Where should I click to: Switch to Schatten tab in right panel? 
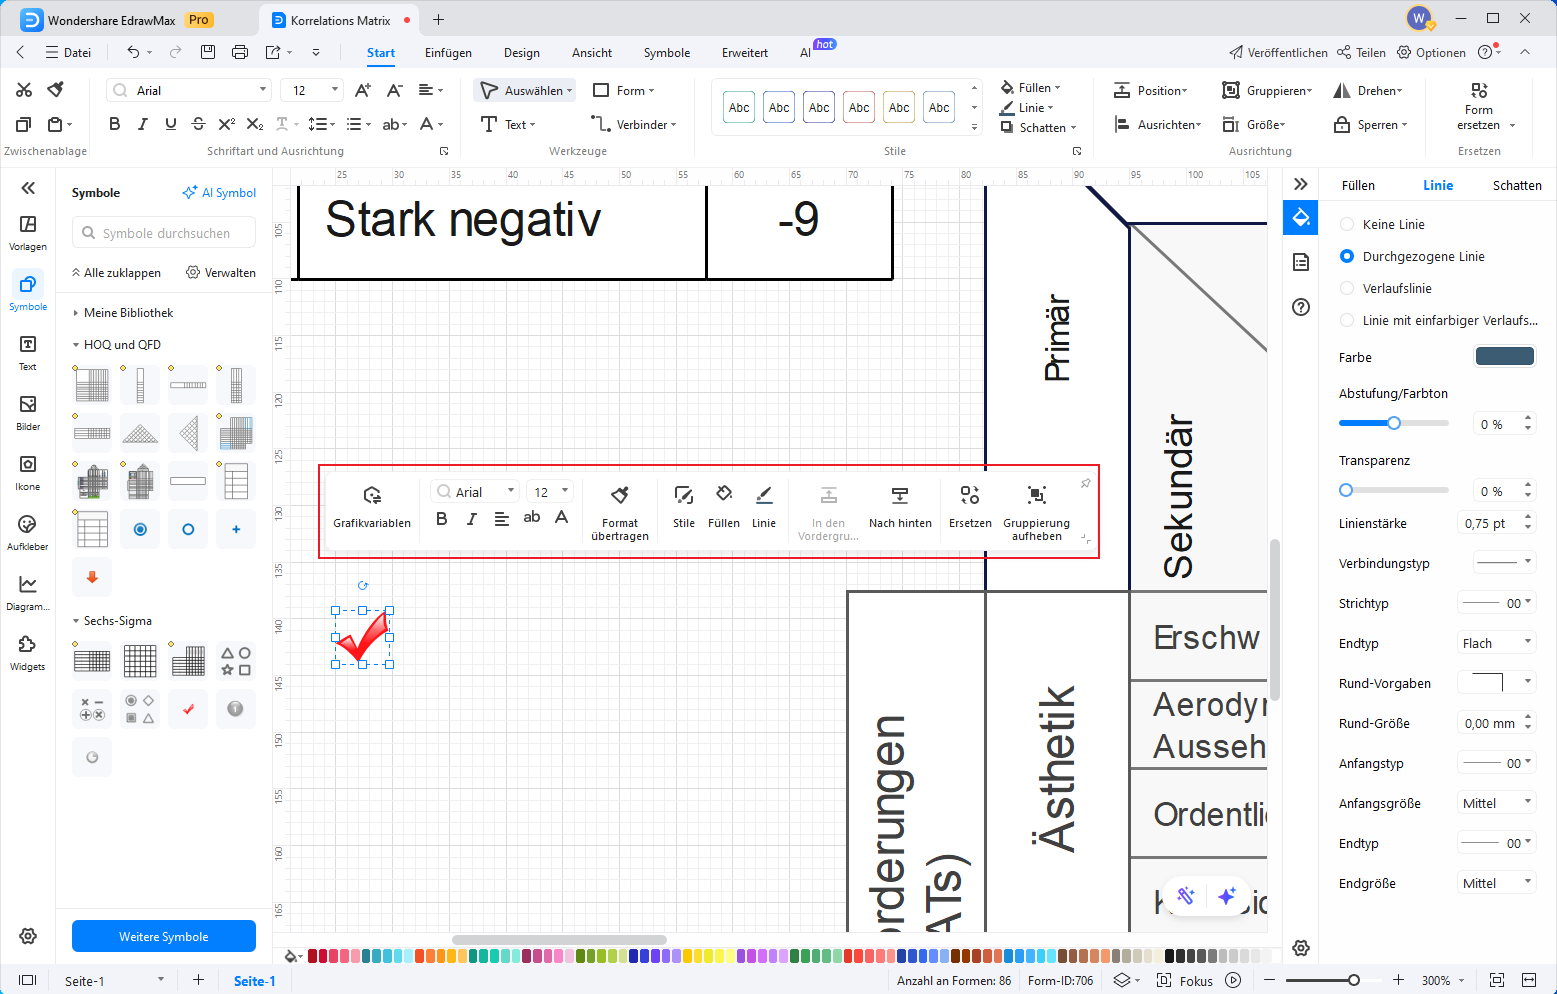point(1517,185)
